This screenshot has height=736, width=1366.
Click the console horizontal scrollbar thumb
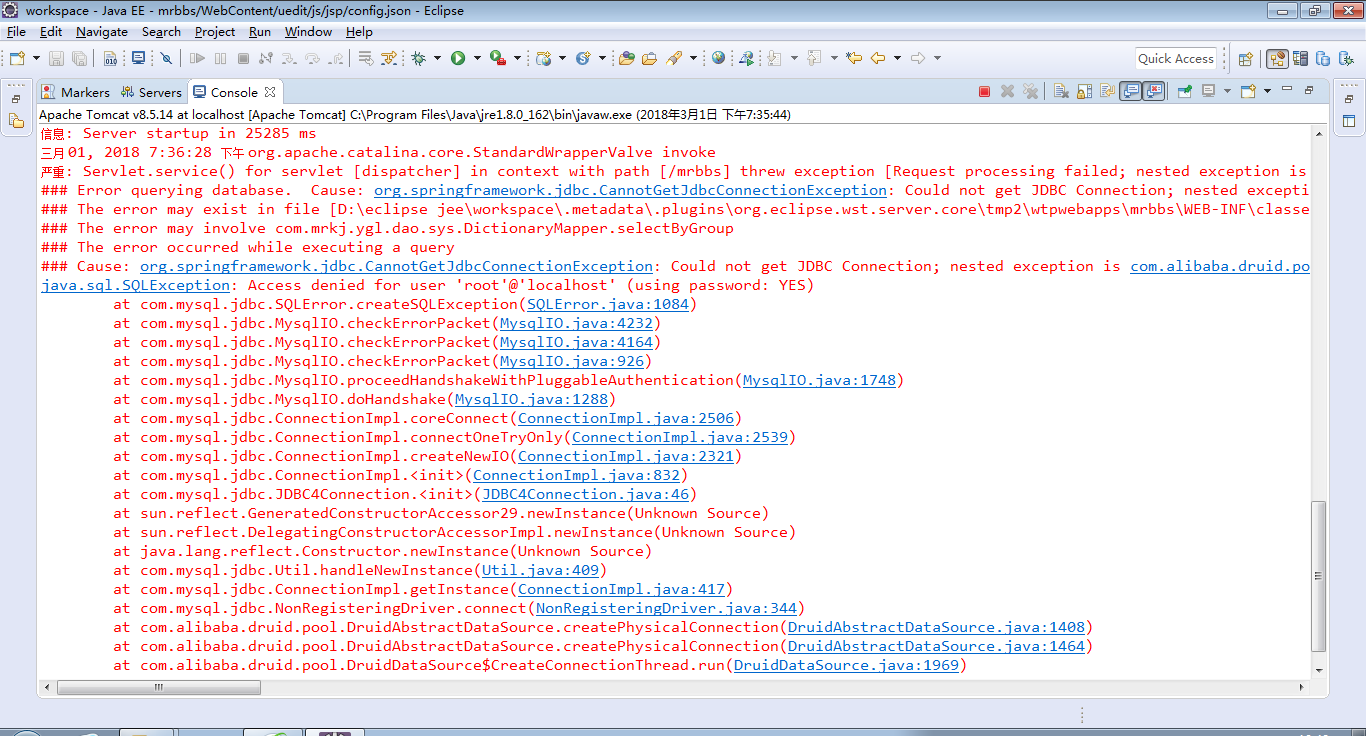tap(159, 688)
